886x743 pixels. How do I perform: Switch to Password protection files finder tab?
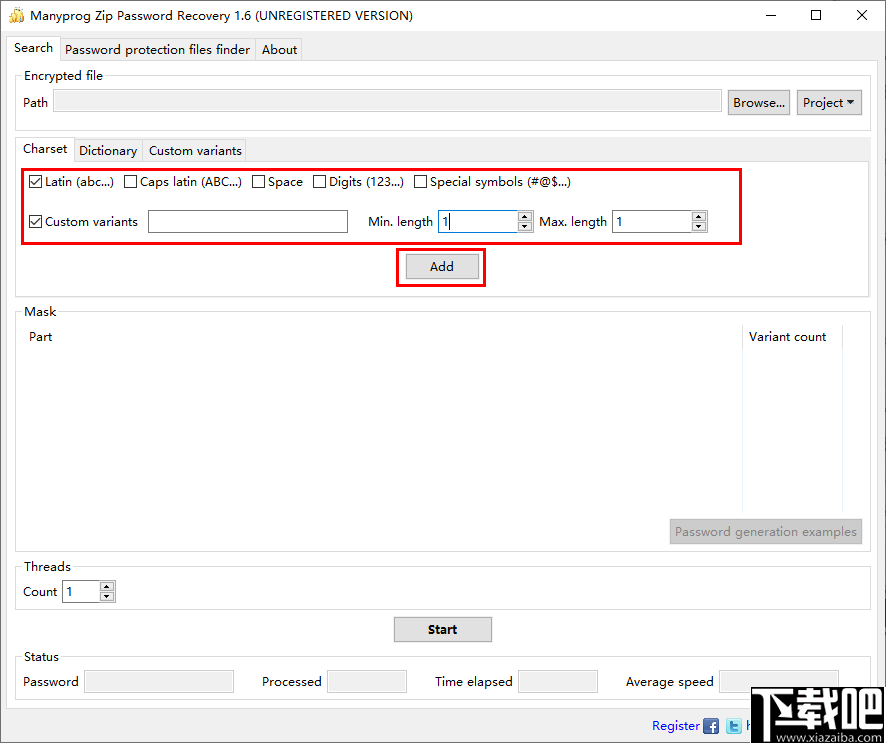click(156, 49)
